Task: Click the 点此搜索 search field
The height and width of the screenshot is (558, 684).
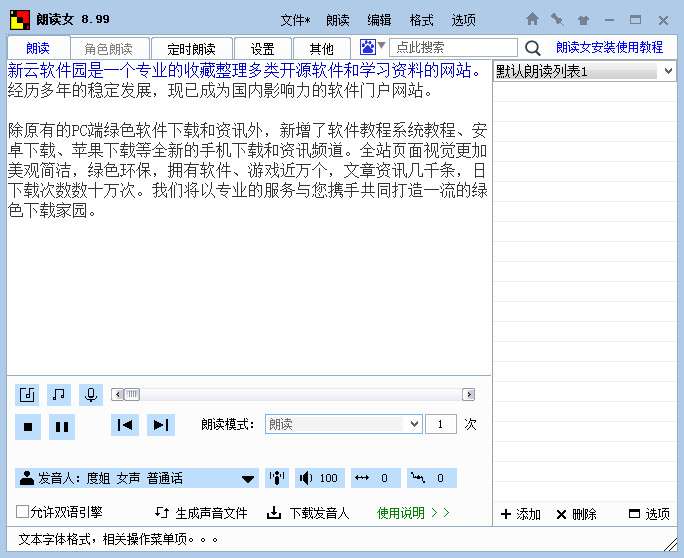Action: click(452, 48)
